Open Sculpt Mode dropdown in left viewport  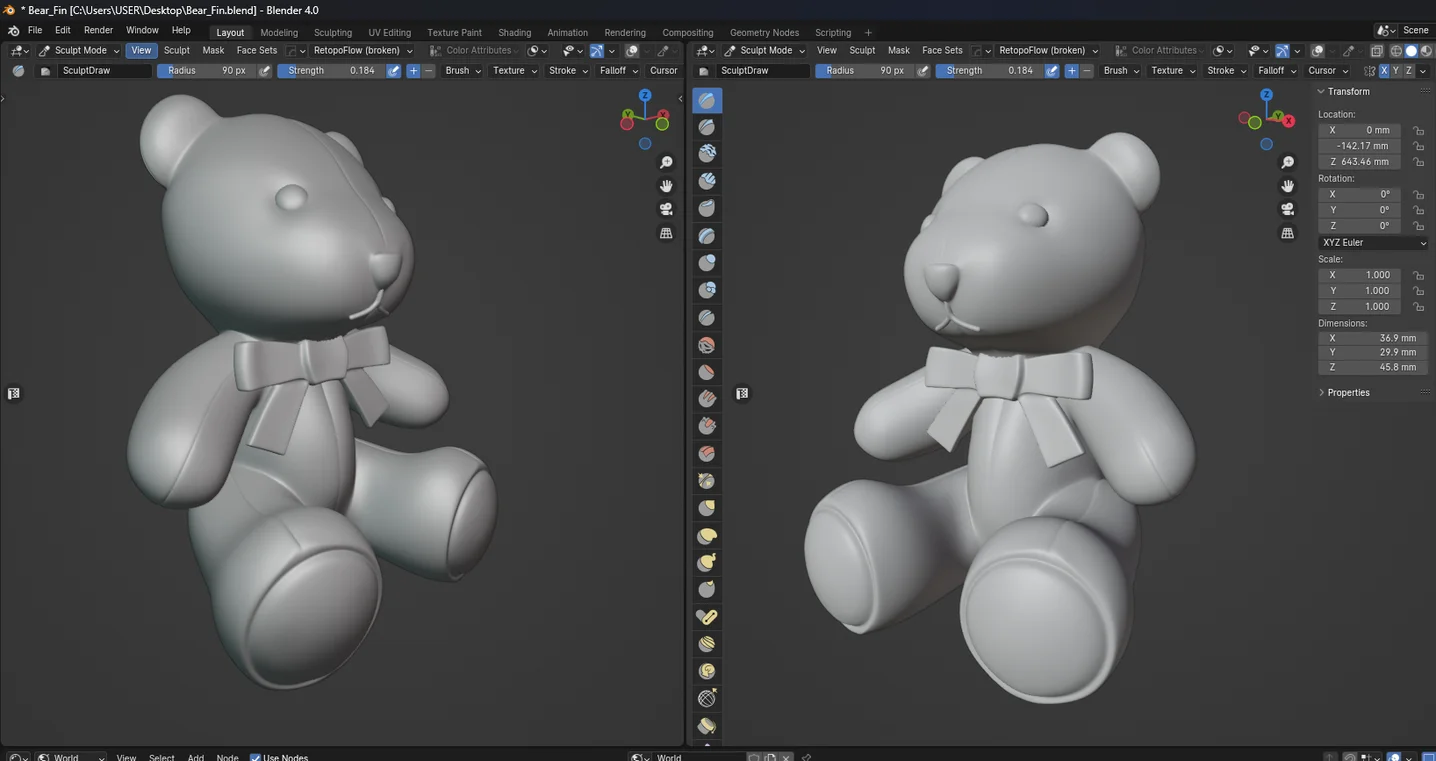click(x=80, y=51)
